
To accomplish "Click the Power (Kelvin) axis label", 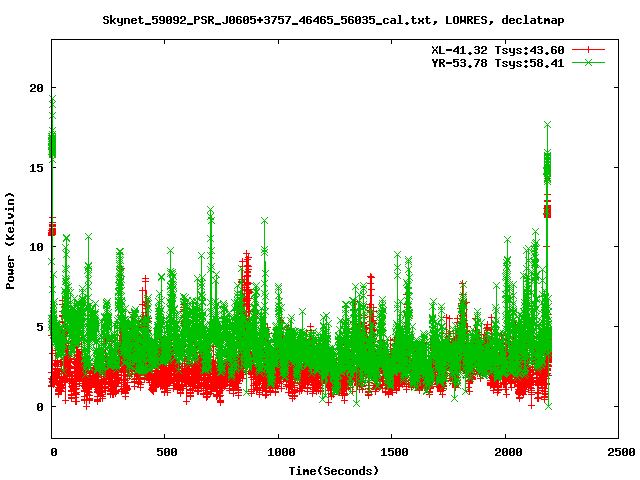I will click(10, 241).
